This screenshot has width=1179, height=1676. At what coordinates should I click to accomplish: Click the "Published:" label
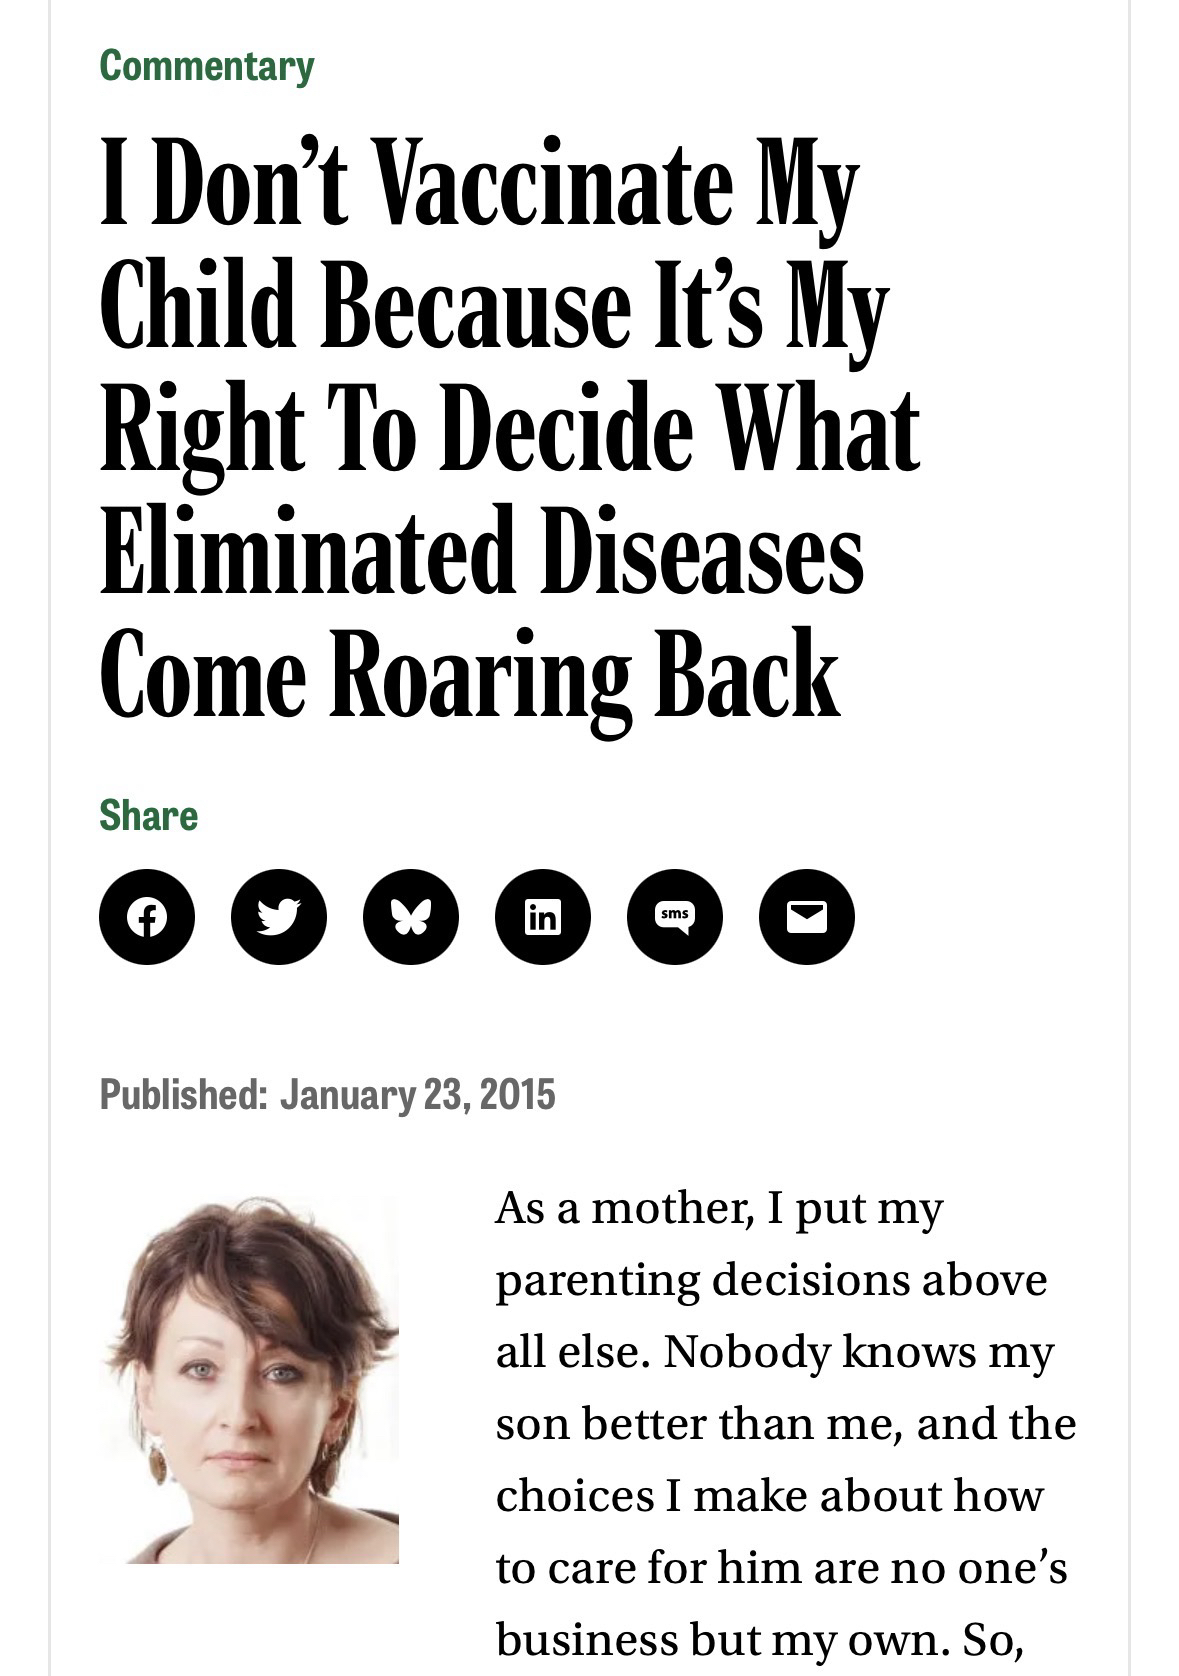pyautogui.click(x=183, y=1094)
